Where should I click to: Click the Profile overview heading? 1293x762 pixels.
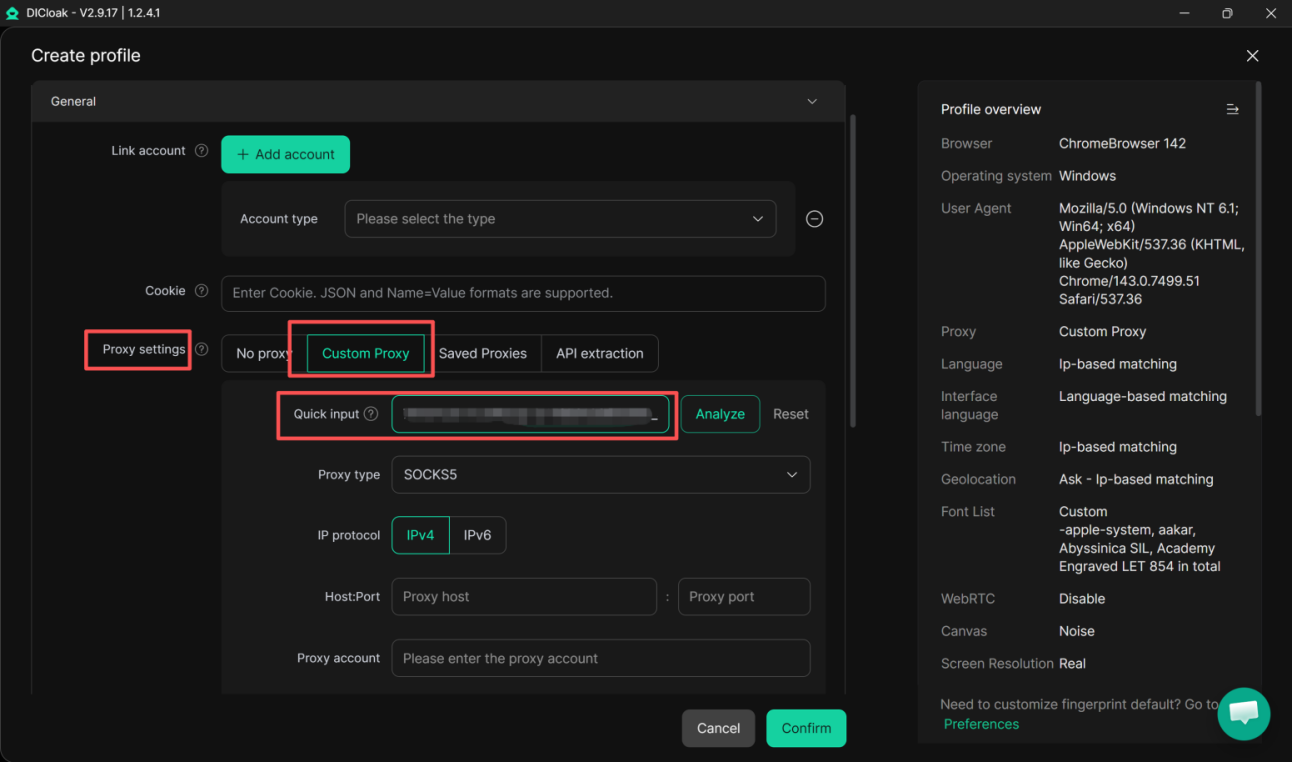click(991, 109)
